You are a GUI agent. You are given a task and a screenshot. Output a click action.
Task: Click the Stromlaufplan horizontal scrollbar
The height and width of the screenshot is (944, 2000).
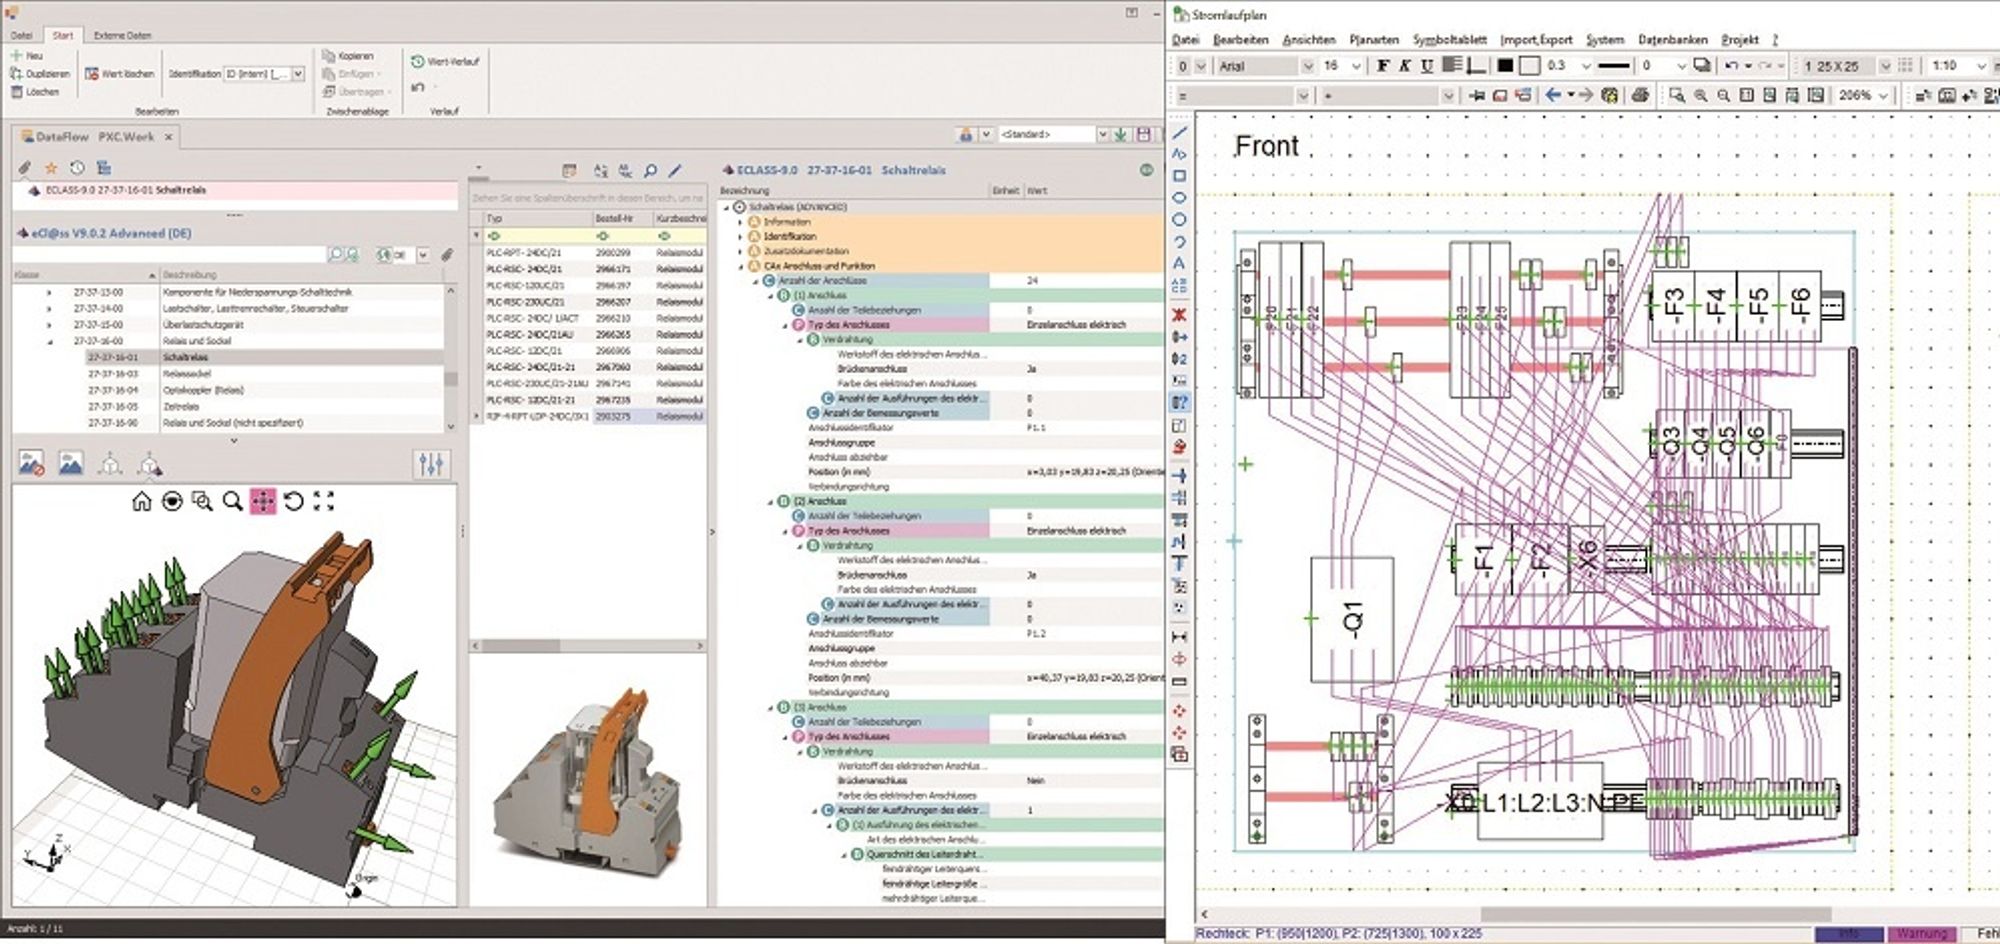point(1655,914)
